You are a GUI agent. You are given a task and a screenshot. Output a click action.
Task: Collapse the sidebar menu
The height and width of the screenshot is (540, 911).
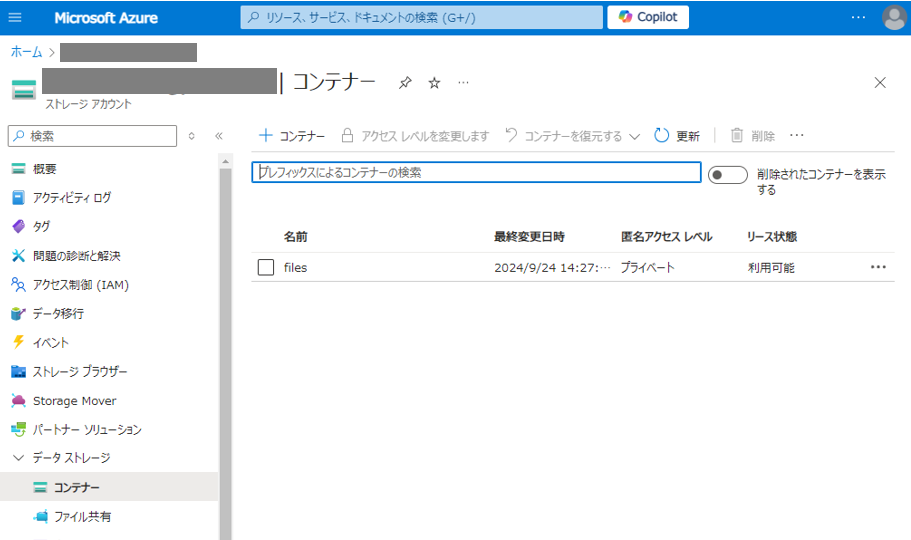[x=219, y=136]
